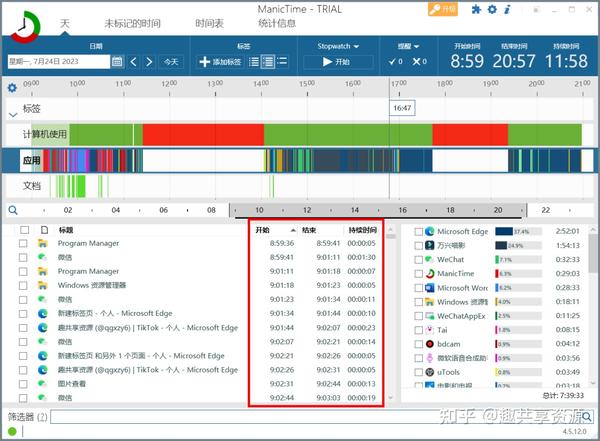The height and width of the screenshot is (441, 600).
Task: Check the Microsoft Edge checkbox in summary
Action: (x=419, y=232)
